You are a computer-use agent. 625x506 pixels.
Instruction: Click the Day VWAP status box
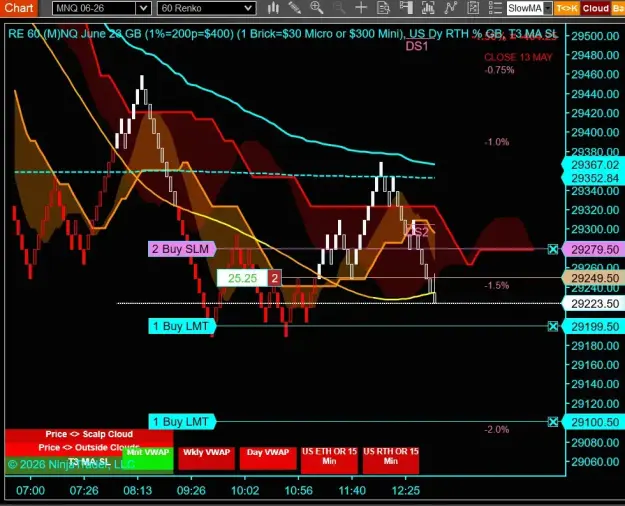tap(268, 459)
